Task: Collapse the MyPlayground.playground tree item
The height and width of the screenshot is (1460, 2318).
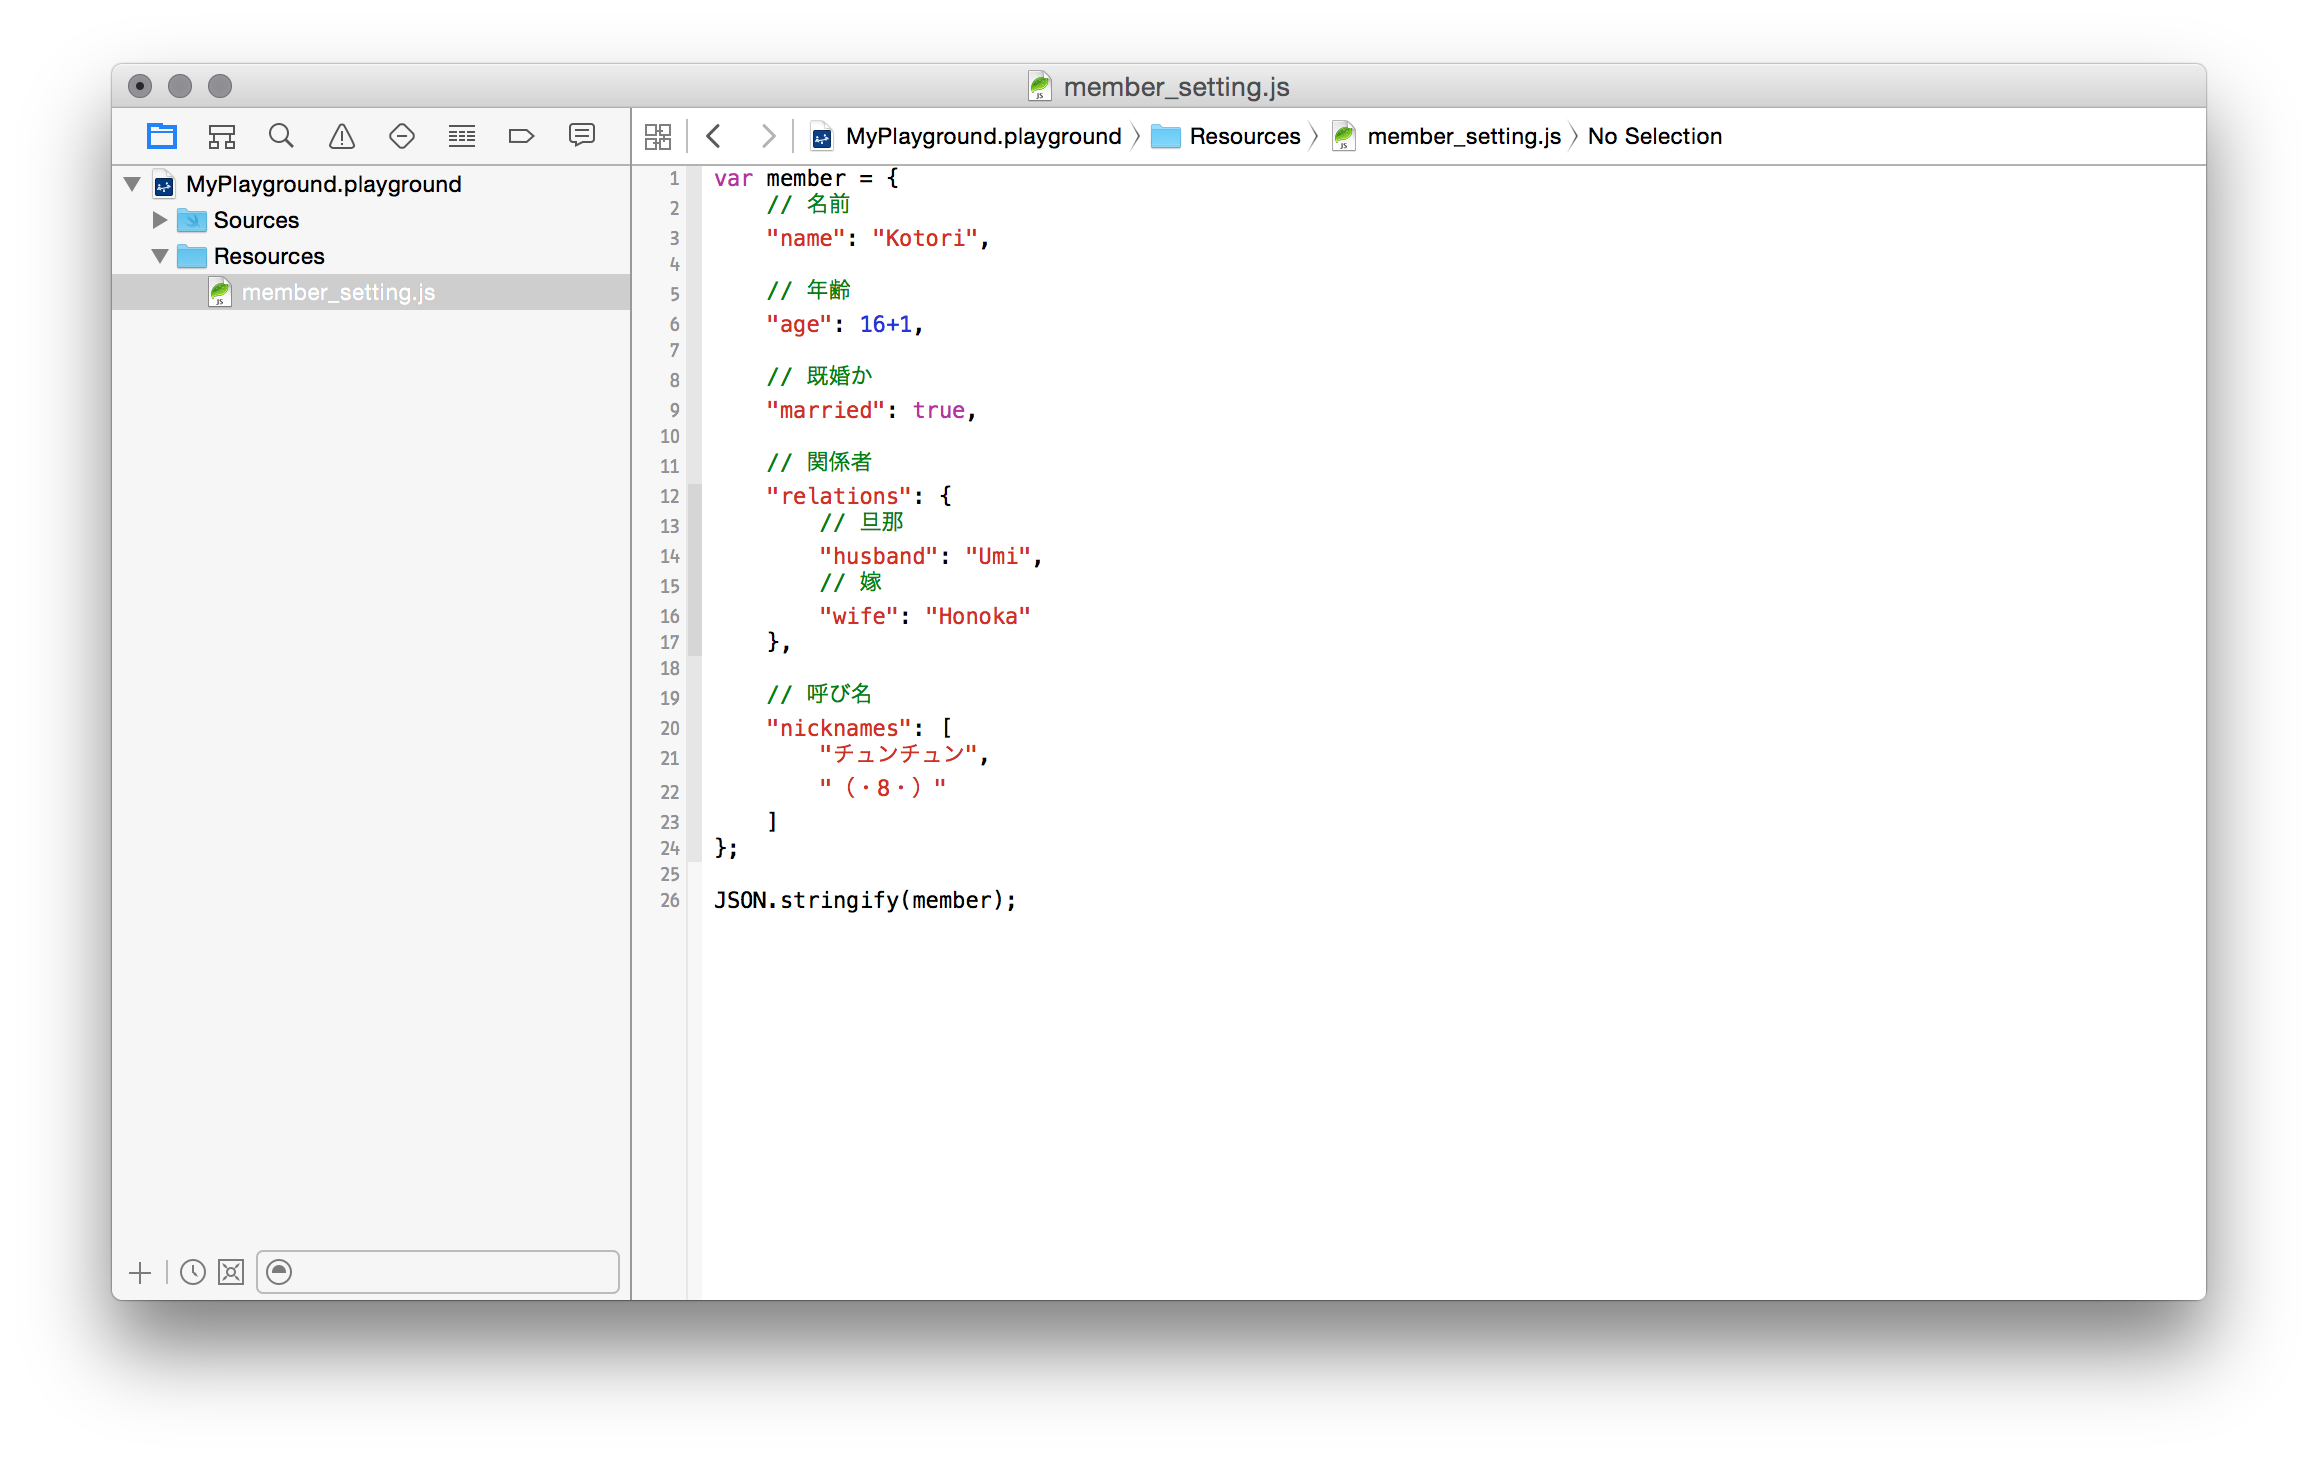Action: (131, 183)
